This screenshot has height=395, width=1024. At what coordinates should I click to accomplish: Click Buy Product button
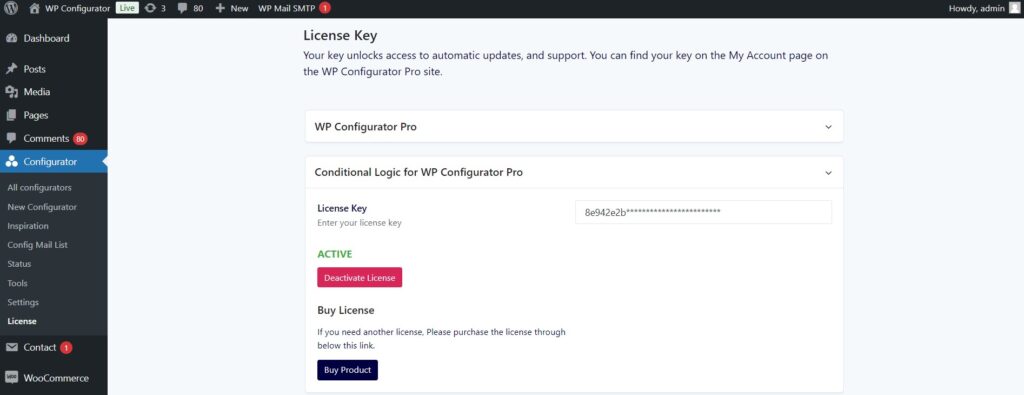tap(347, 370)
